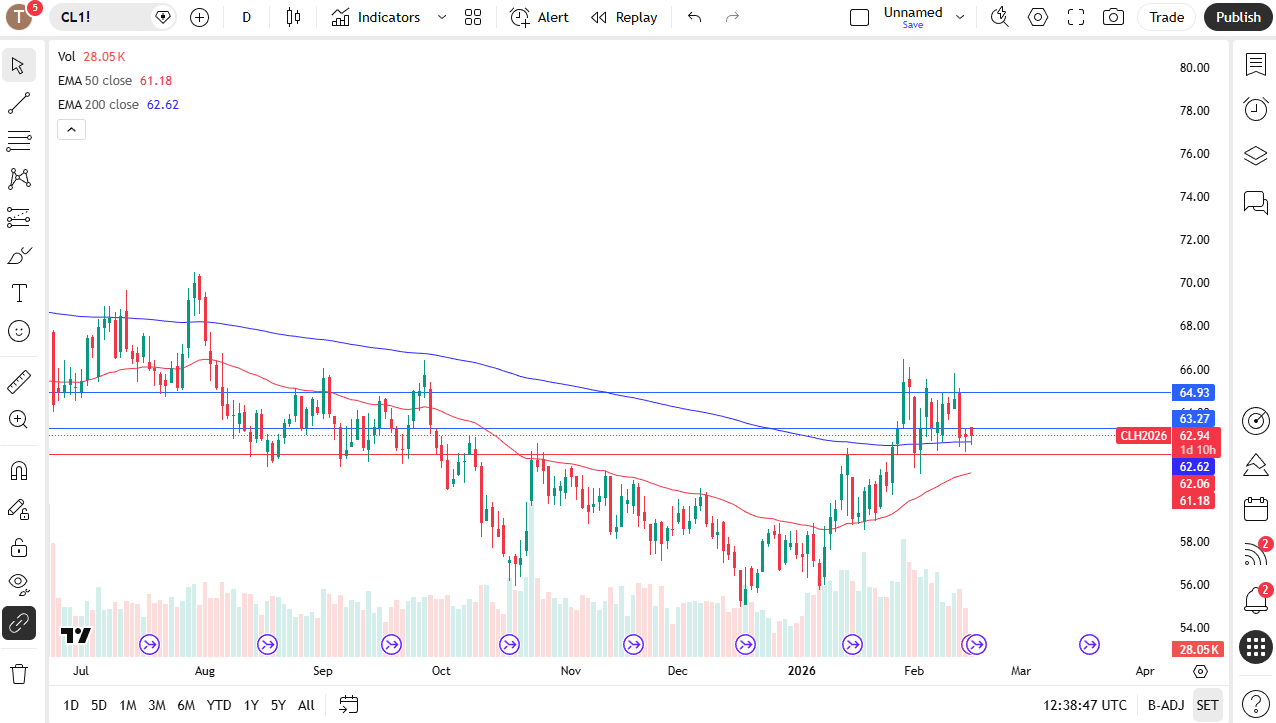Expand the manage layouts dropdown arrow

pos(960,17)
